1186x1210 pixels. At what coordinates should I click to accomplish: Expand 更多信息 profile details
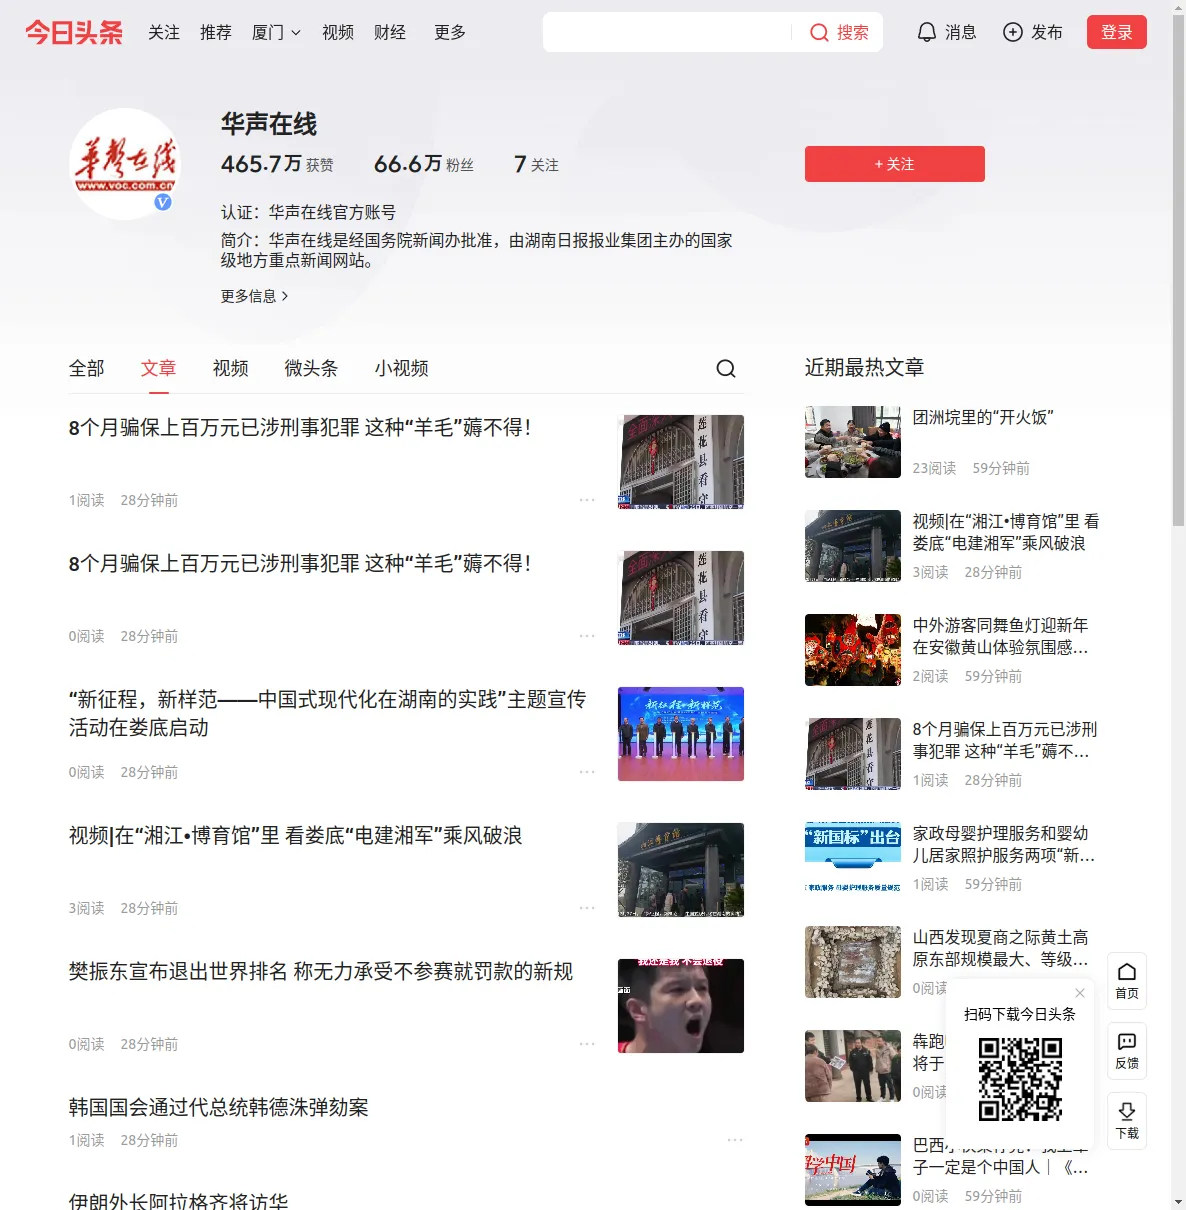tap(255, 296)
